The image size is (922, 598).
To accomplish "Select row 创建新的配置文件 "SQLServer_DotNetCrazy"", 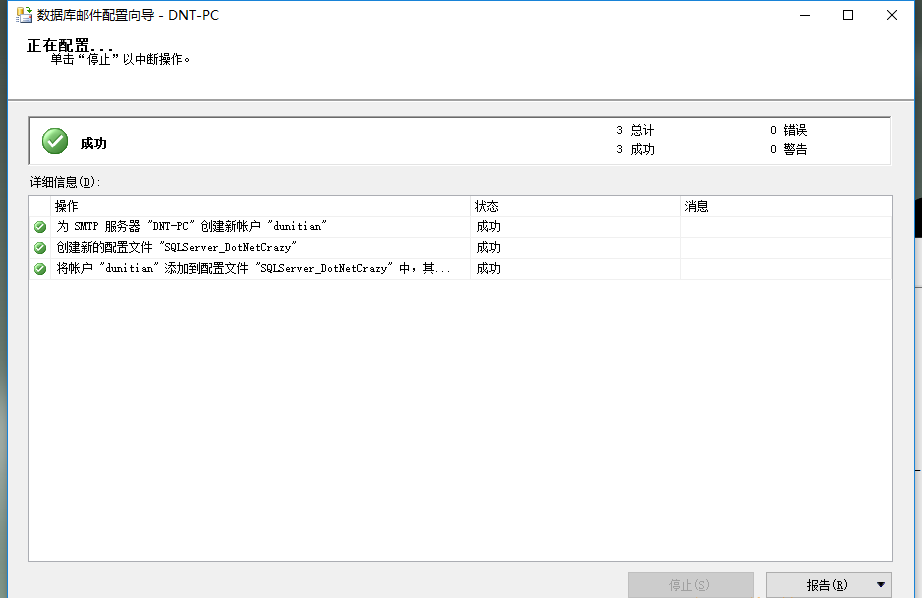I will (x=460, y=248).
